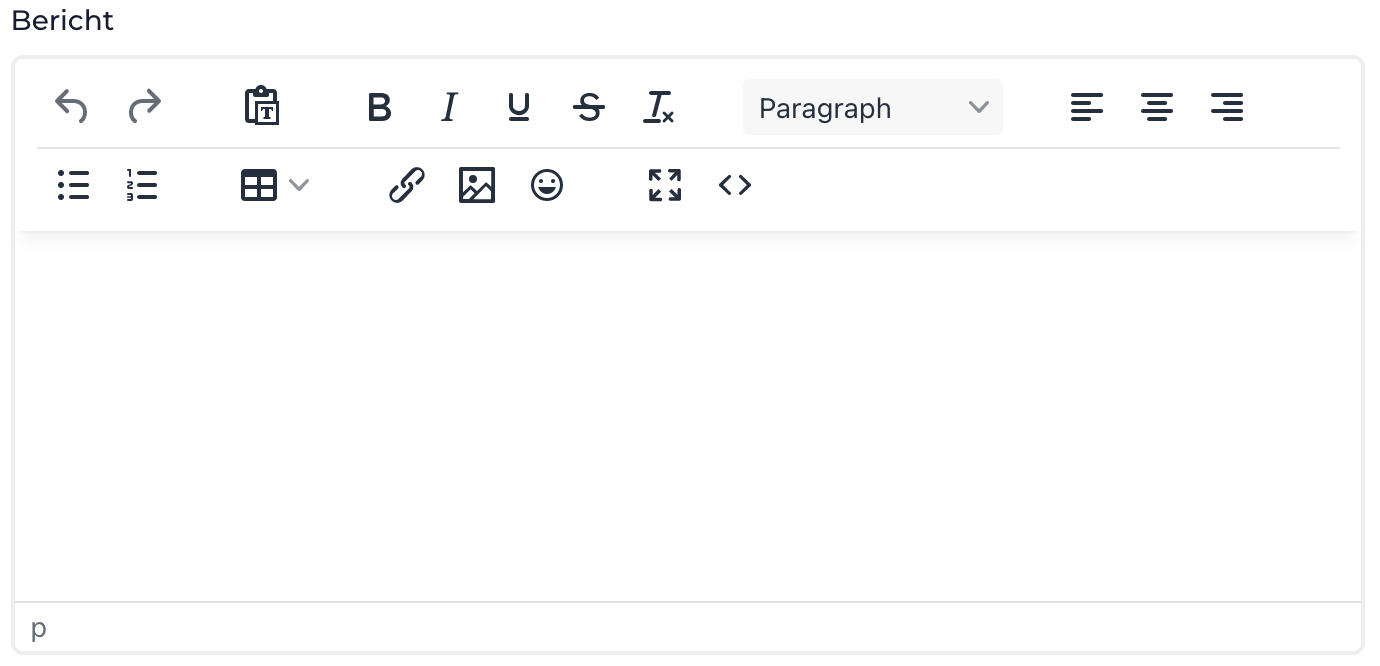1380x666 pixels.
Task: Open the Paragraph format dropdown
Action: point(873,107)
